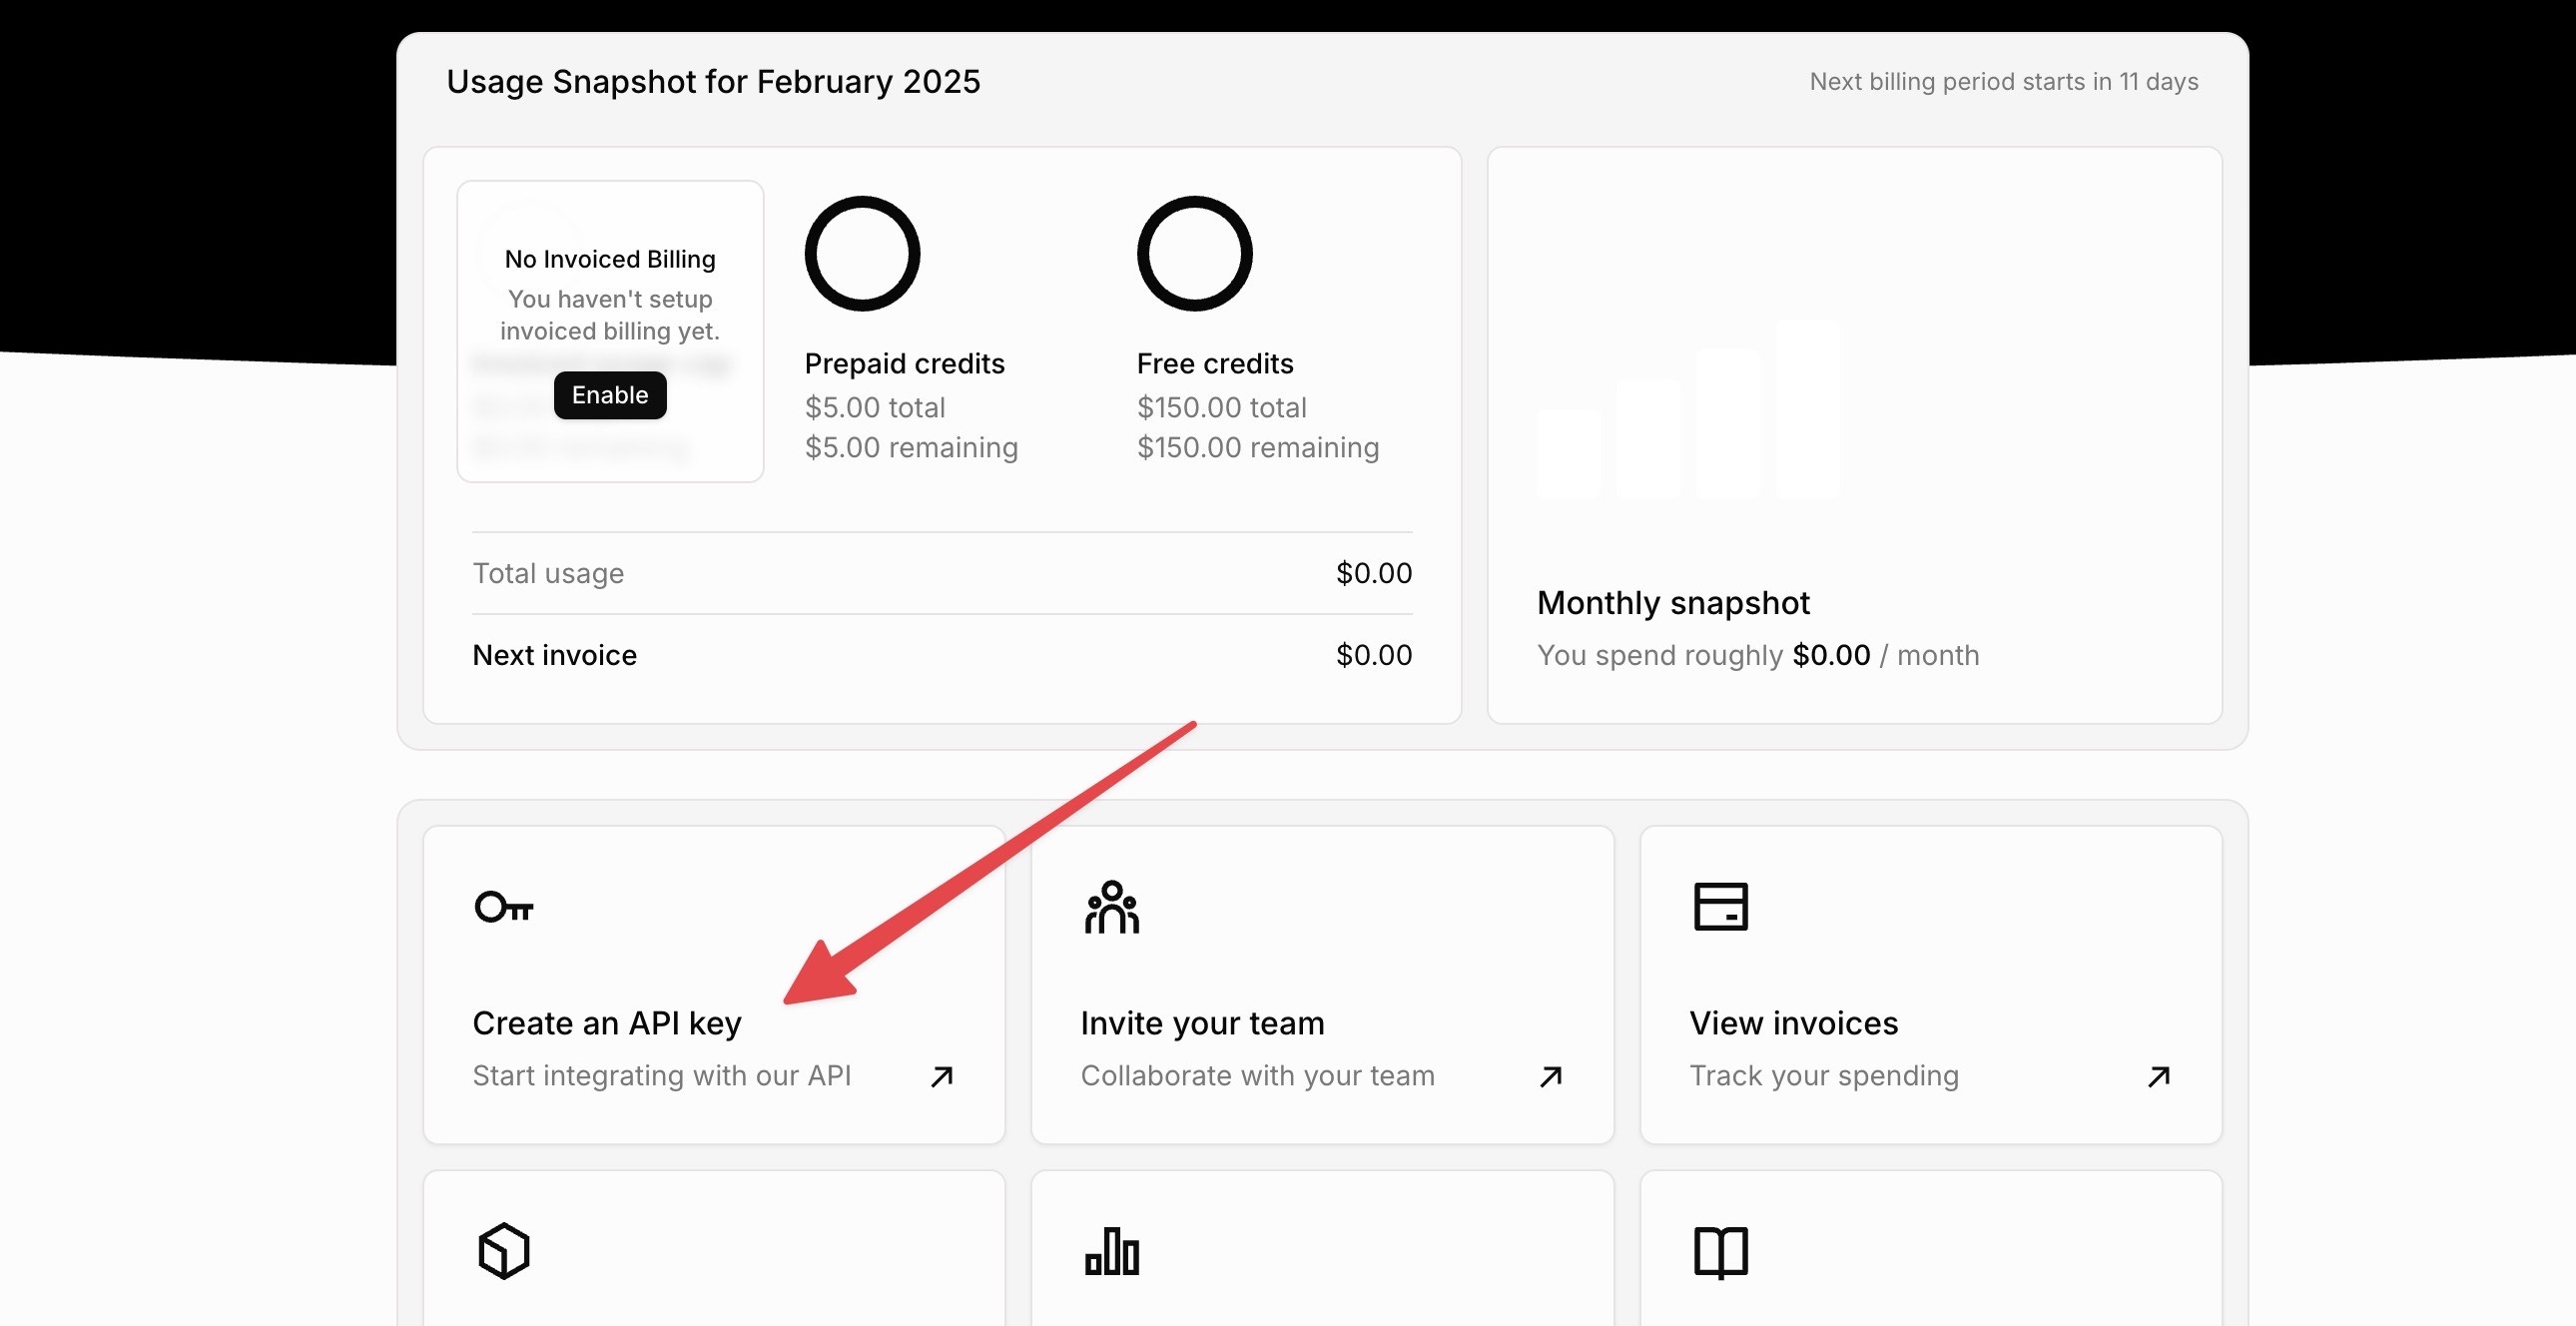Click the Enable invoiced billing button

[610, 395]
